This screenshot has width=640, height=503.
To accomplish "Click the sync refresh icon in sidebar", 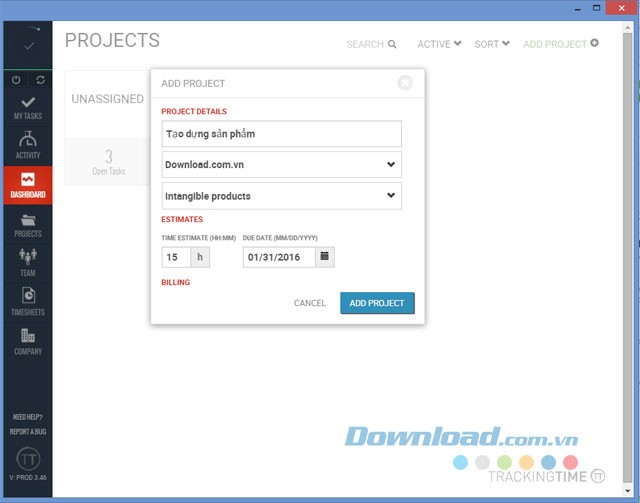I will tap(40, 79).
